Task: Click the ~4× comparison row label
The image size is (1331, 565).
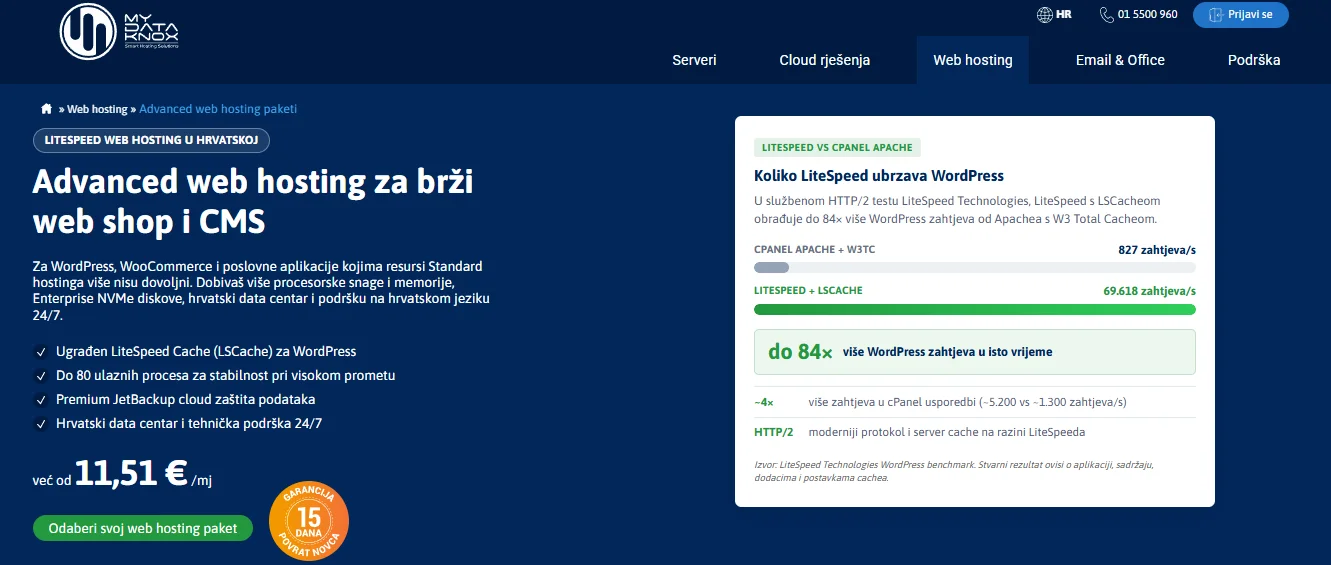Action: (x=763, y=402)
